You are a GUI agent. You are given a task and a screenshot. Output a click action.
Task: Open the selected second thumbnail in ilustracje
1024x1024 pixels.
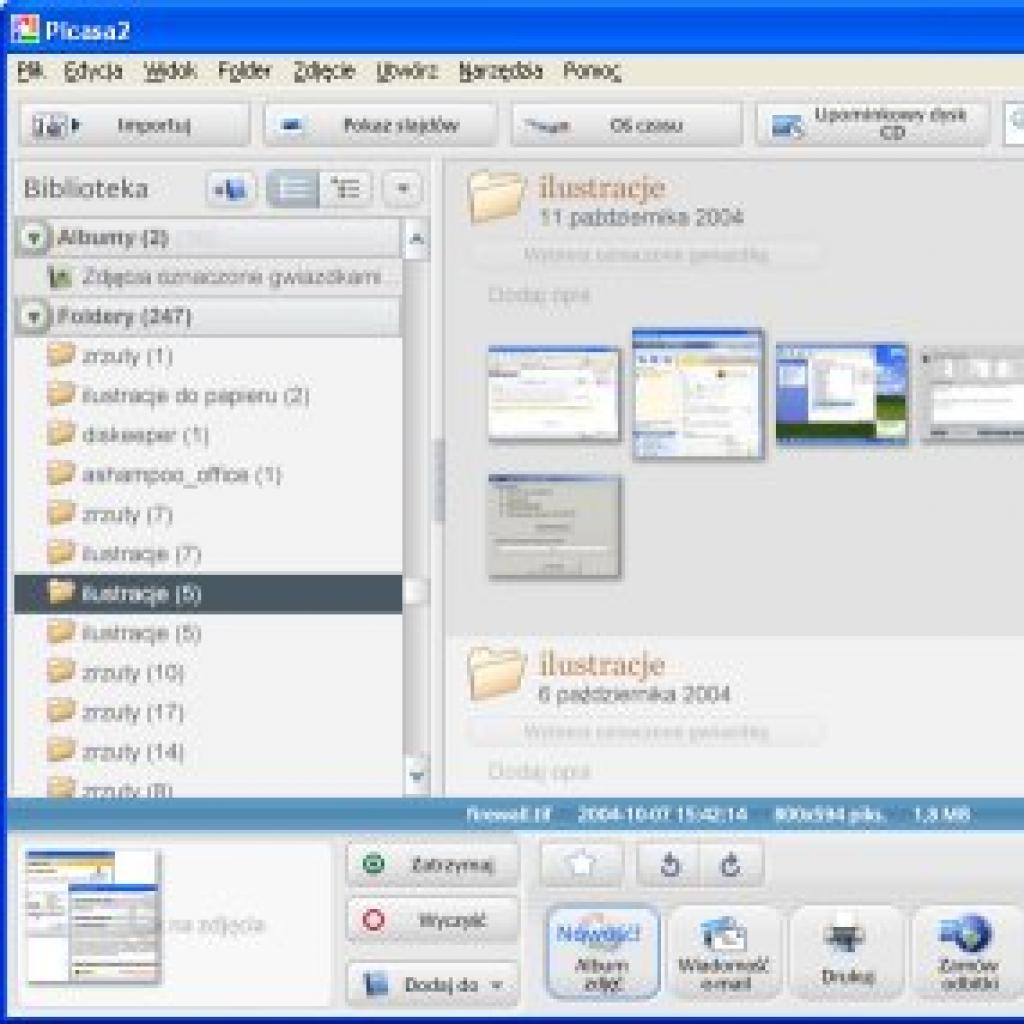point(697,394)
